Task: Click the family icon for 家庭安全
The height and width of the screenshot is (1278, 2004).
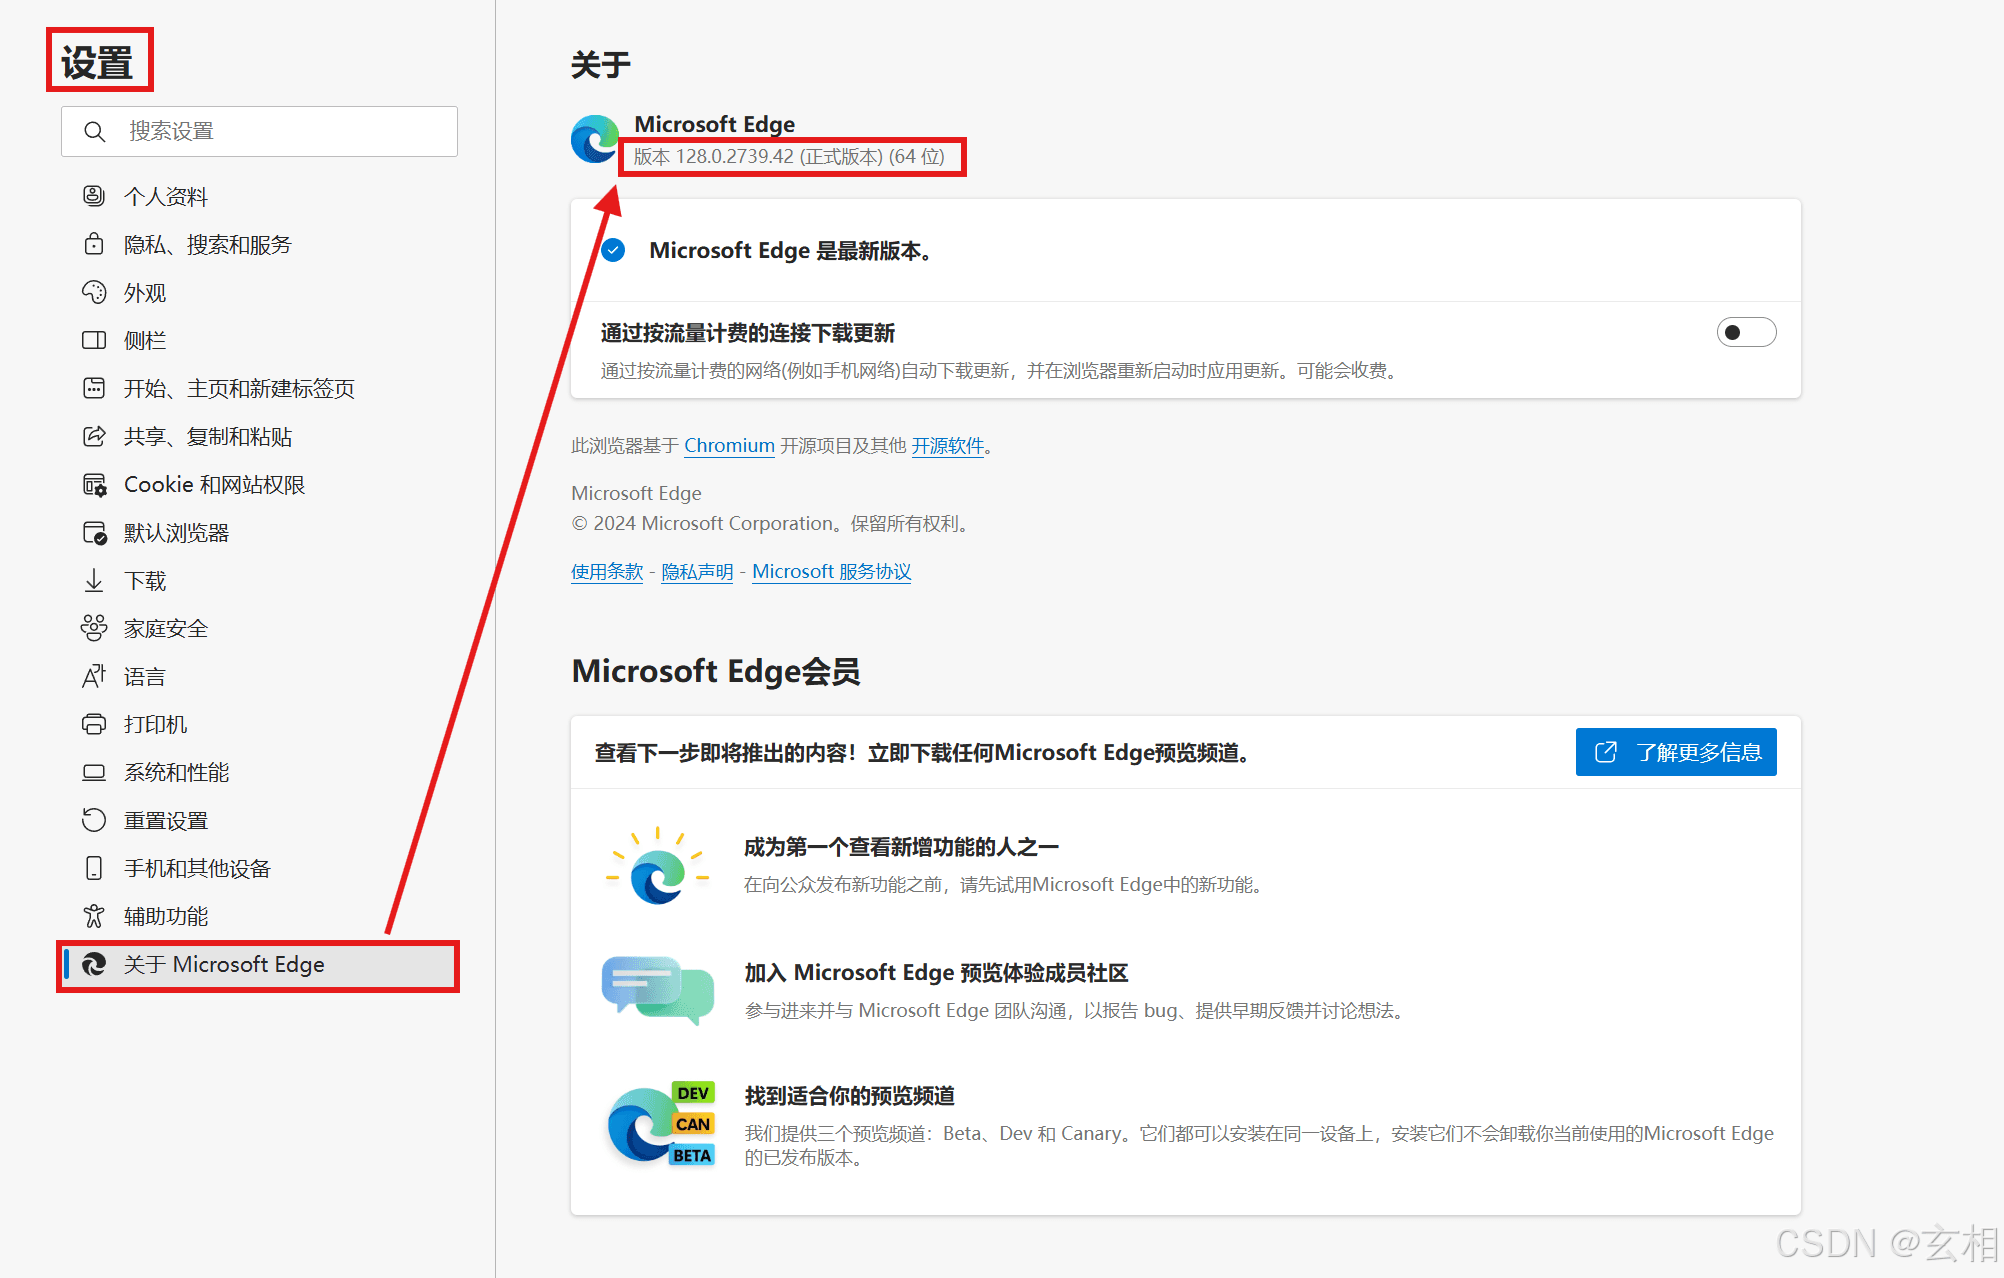Action: point(94,628)
